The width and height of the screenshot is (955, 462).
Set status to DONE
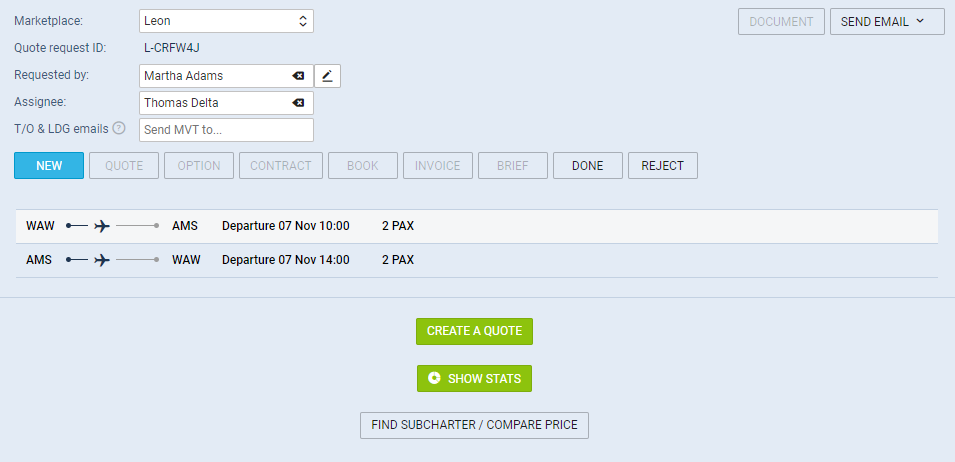click(588, 166)
